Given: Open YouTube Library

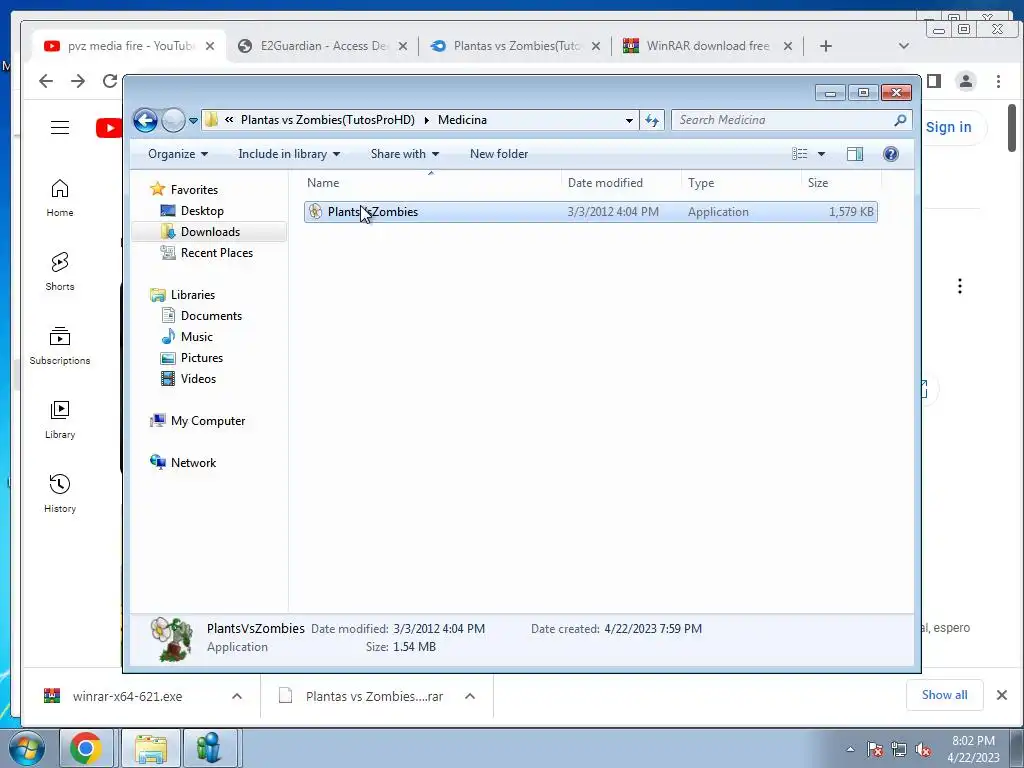Looking at the screenshot, I should coord(60,420).
